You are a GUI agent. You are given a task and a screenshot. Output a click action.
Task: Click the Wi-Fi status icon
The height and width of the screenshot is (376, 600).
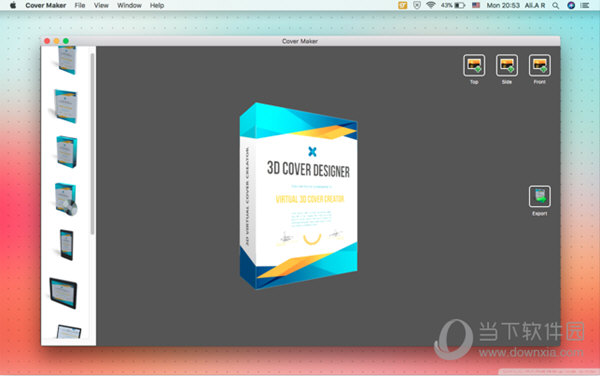click(431, 5)
